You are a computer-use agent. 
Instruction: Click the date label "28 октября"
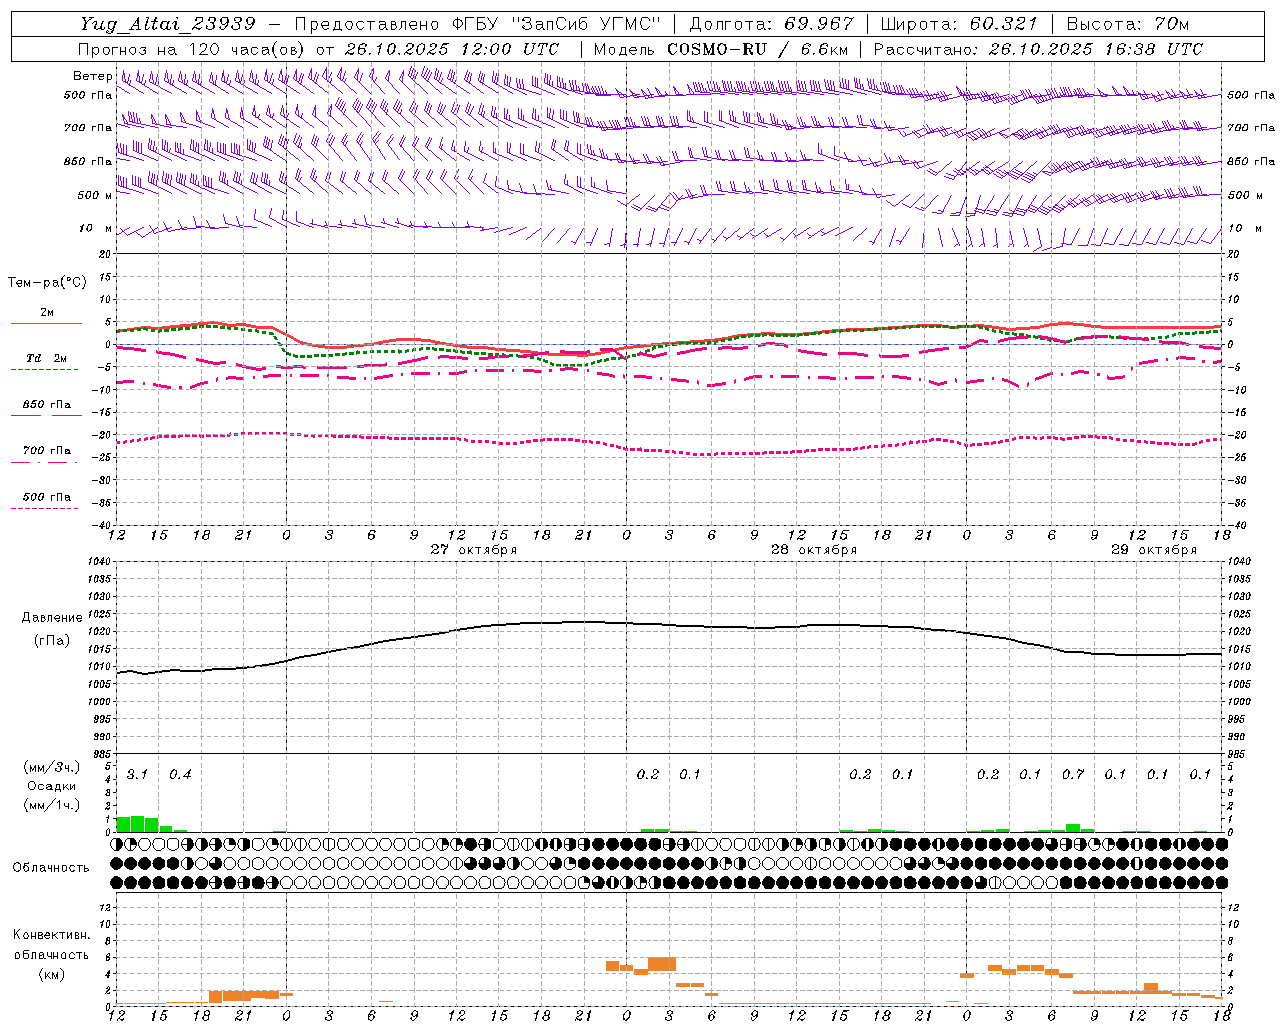pyautogui.click(x=814, y=550)
